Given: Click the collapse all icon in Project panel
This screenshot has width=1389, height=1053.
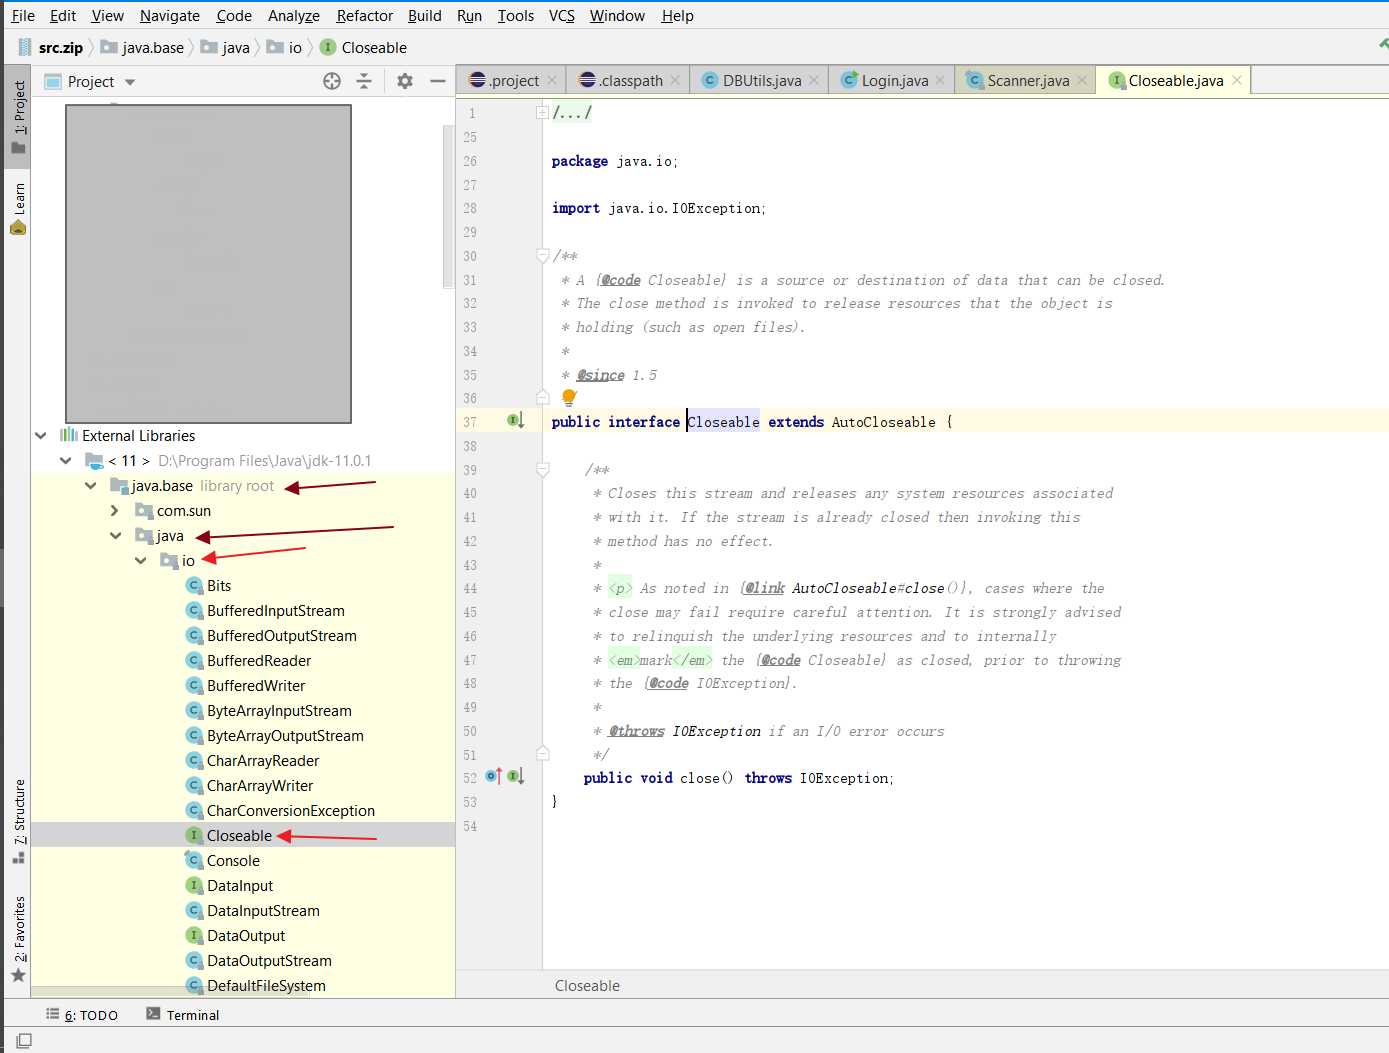Looking at the screenshot, I should point(364,81).
